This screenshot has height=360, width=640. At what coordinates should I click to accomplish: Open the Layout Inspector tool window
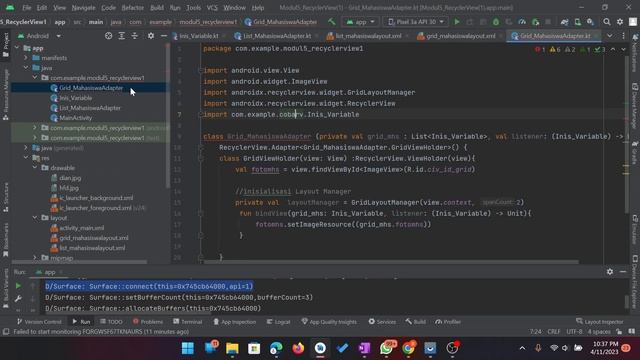[x=600, y=322]
